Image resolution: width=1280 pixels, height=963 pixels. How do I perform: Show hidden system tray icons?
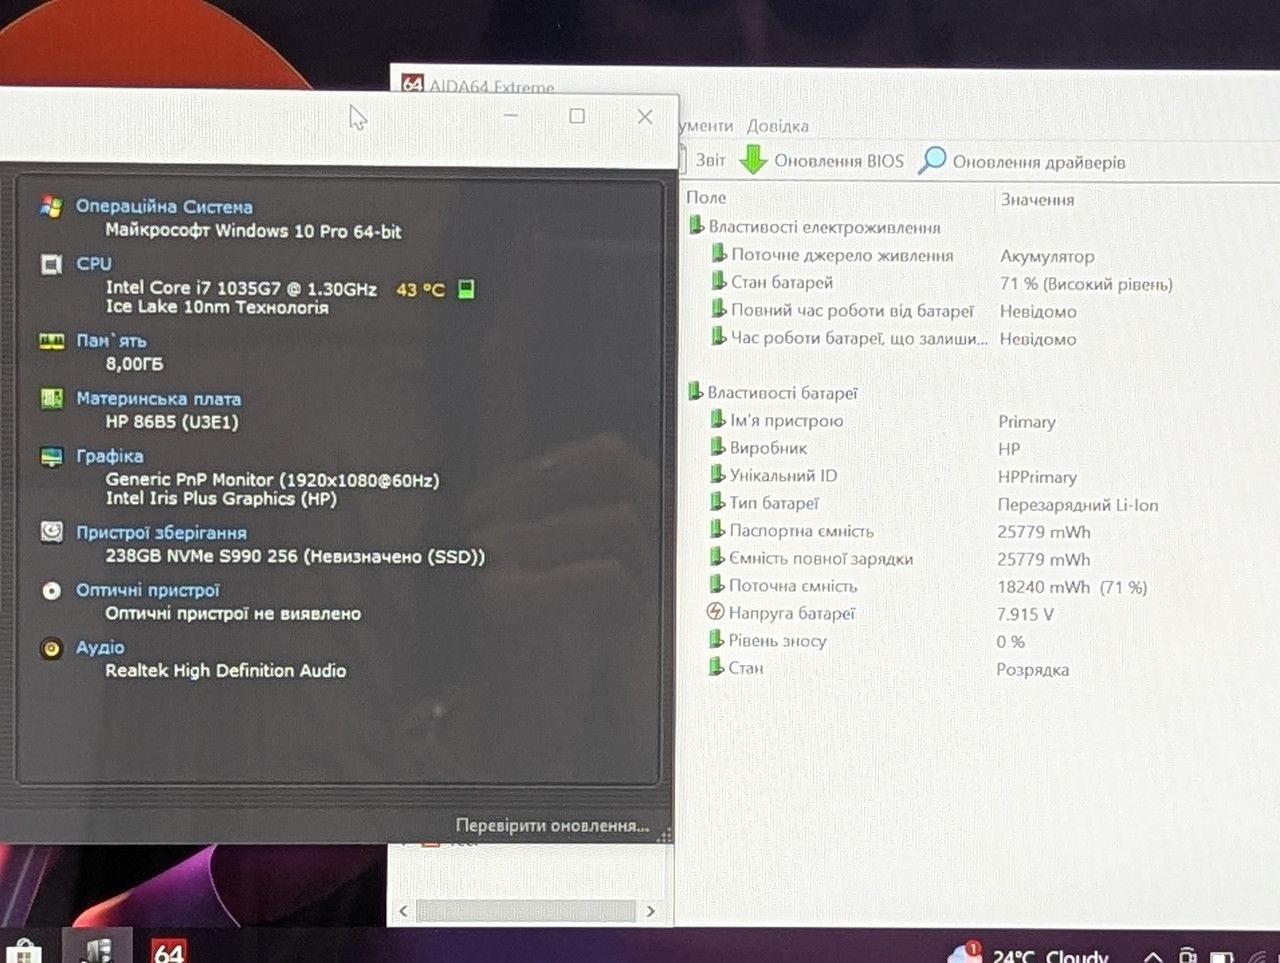pyautogui.click(x=1153, y=957)
